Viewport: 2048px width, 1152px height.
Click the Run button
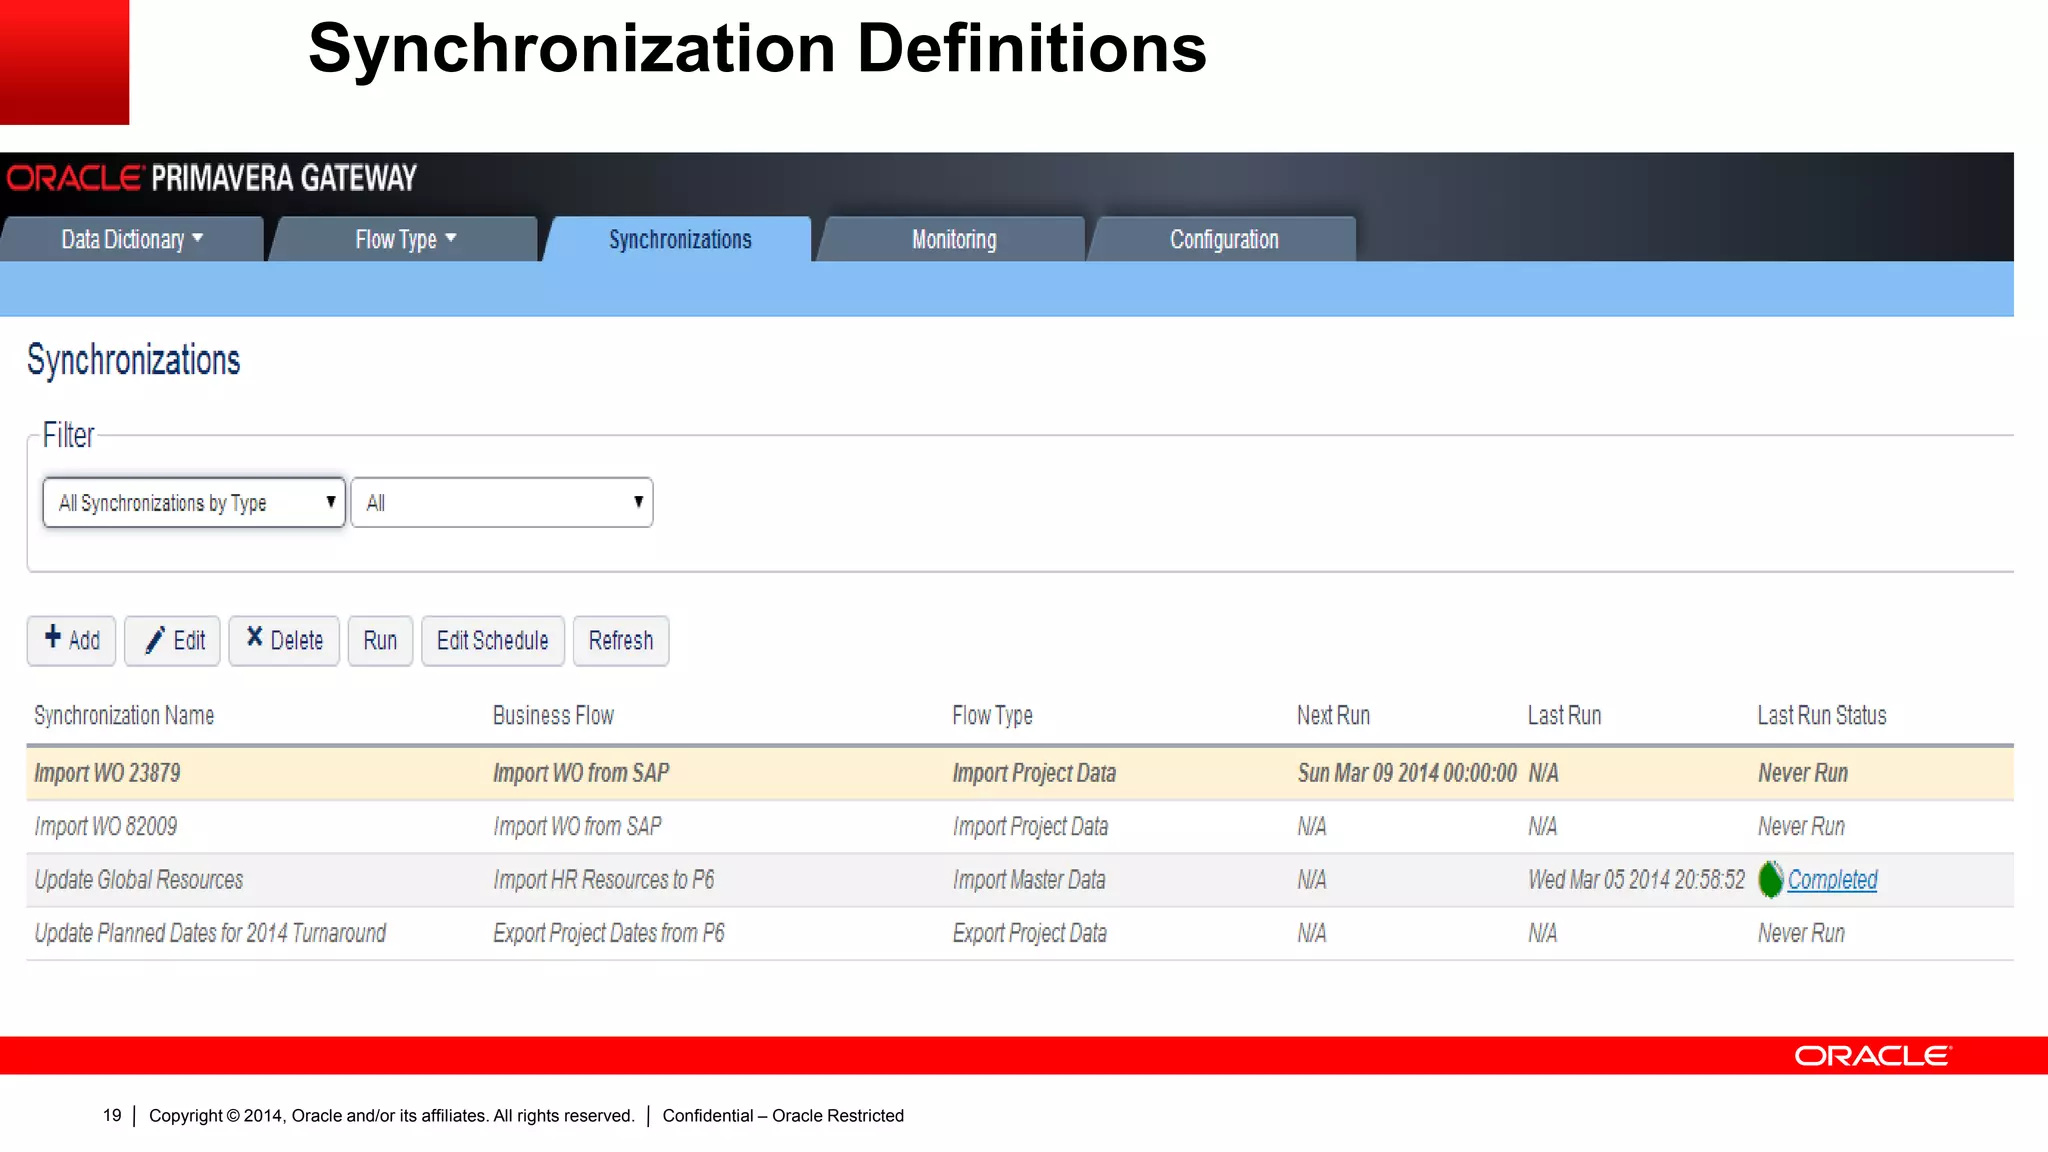(380, 641)
